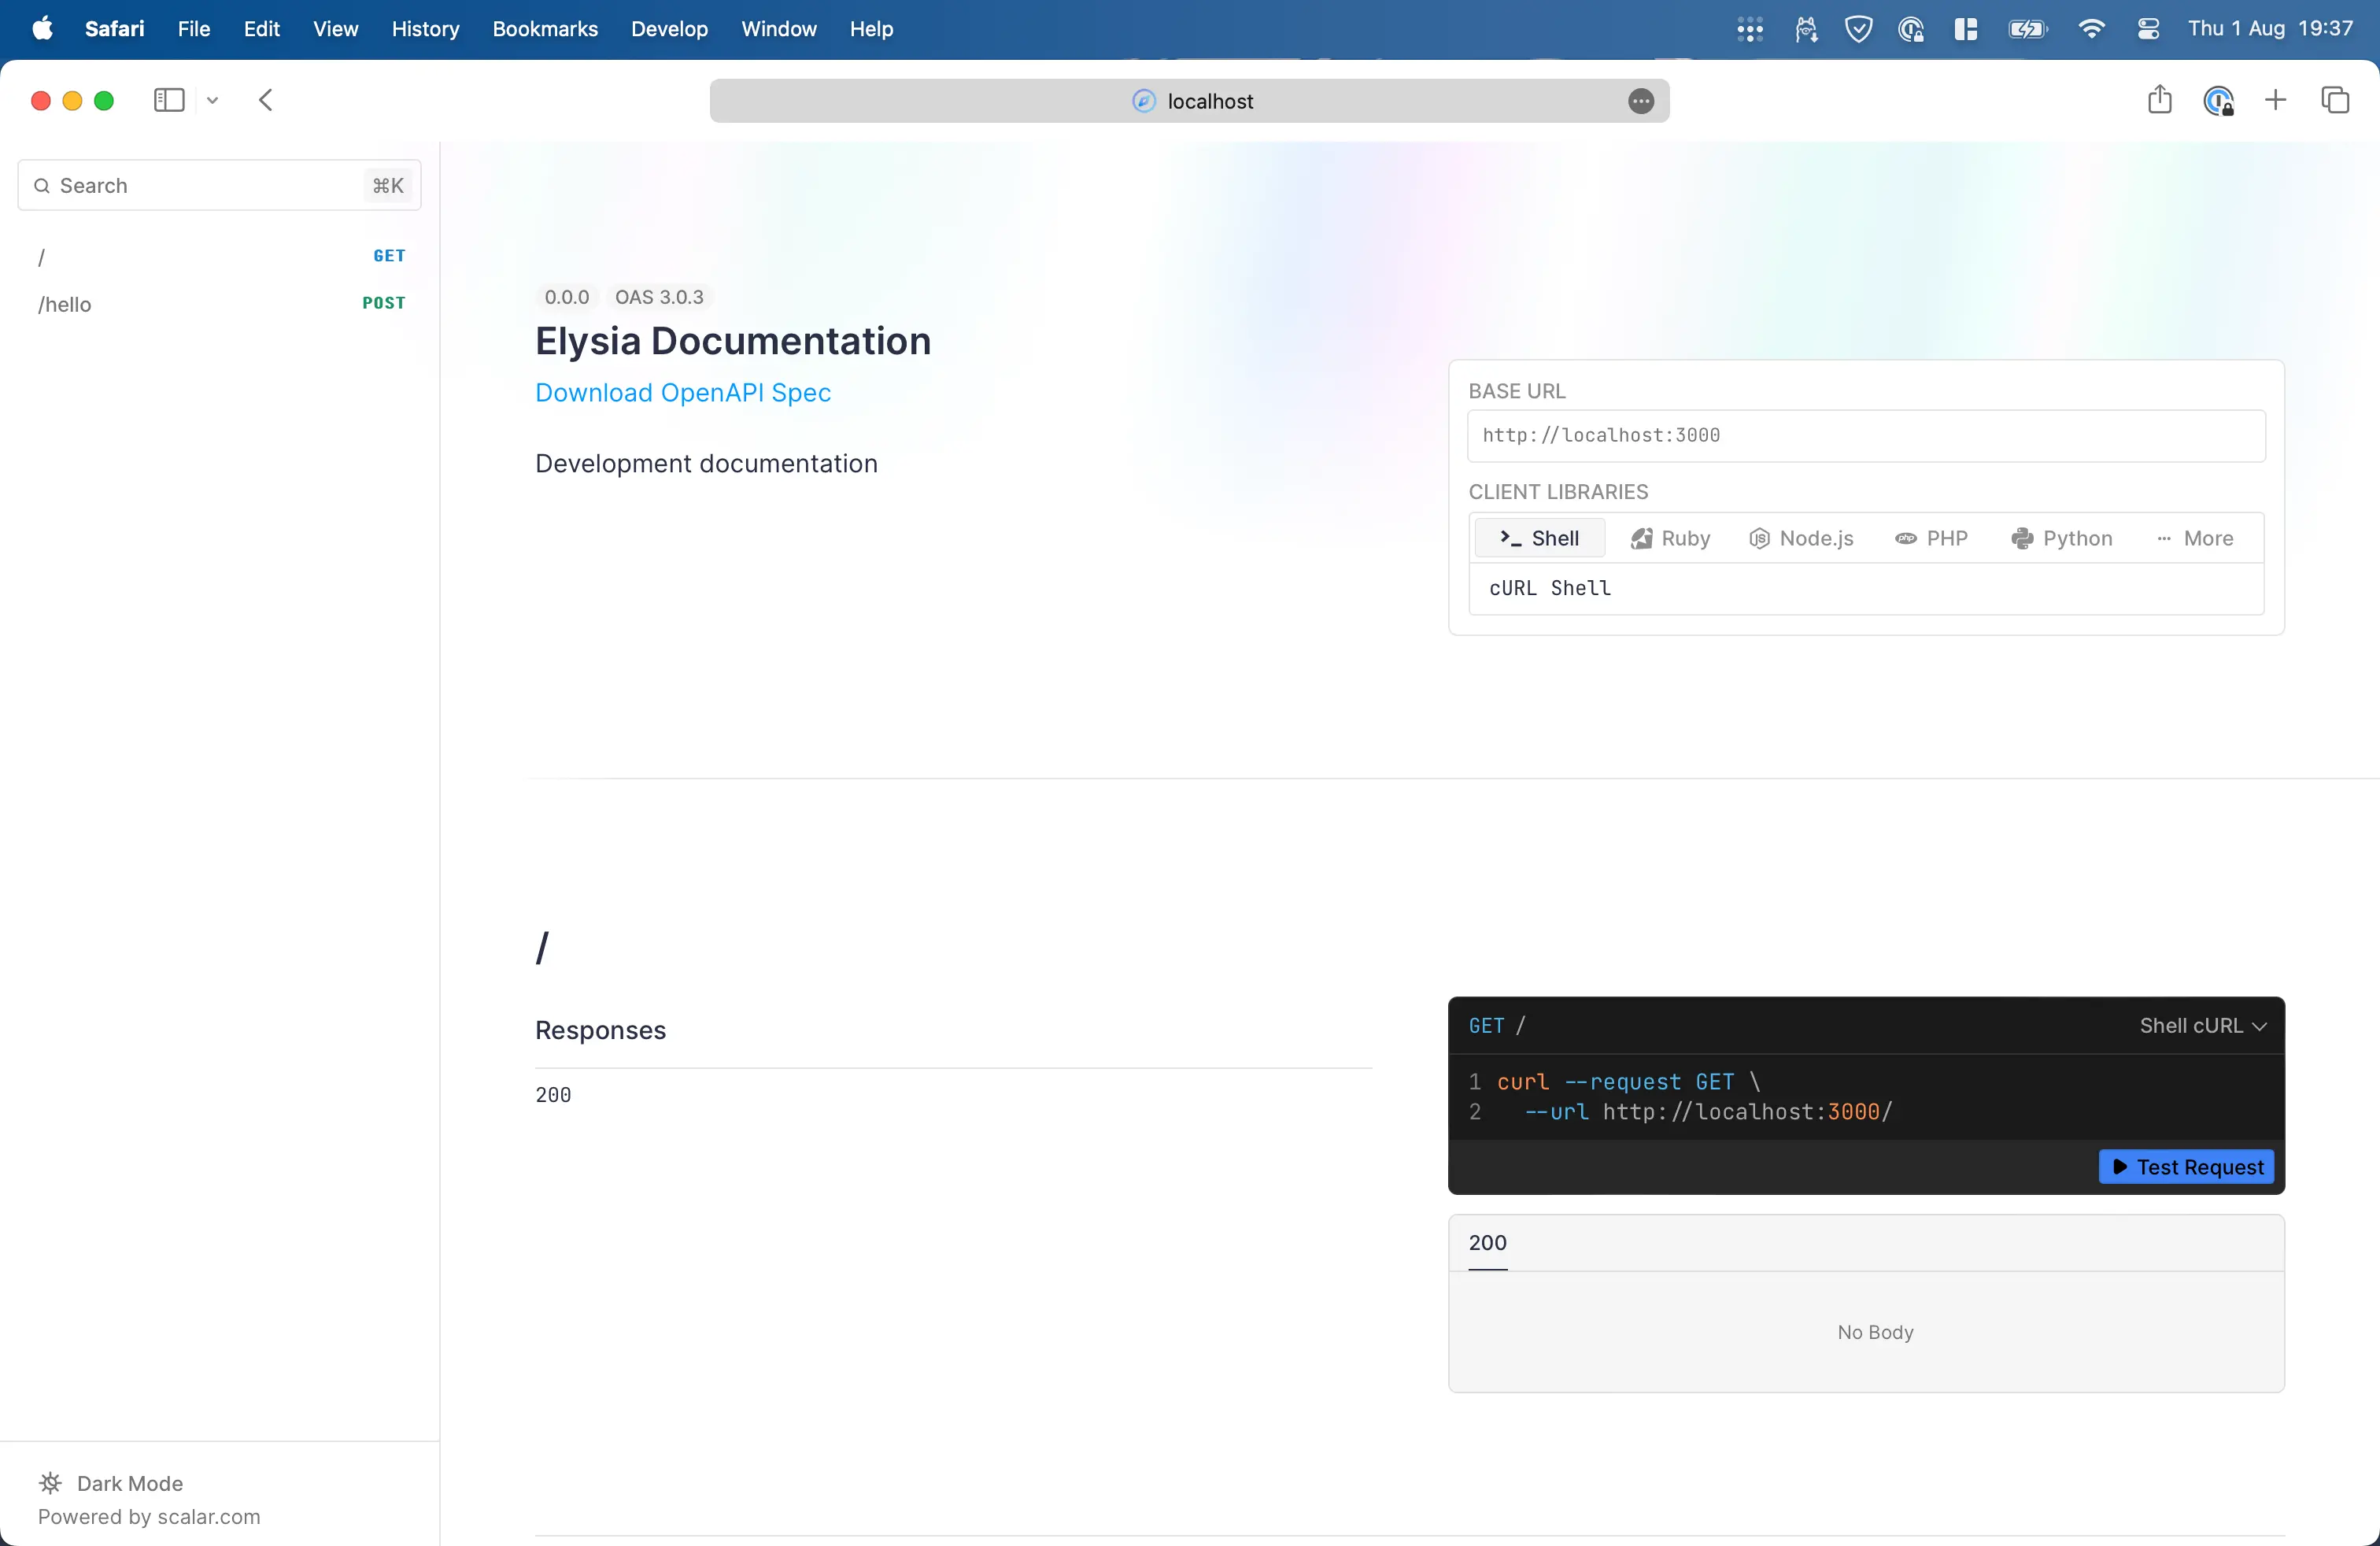Select the Ruby client library tab
Viewport: 2380px width, 1546px height.
point(1671,538)
